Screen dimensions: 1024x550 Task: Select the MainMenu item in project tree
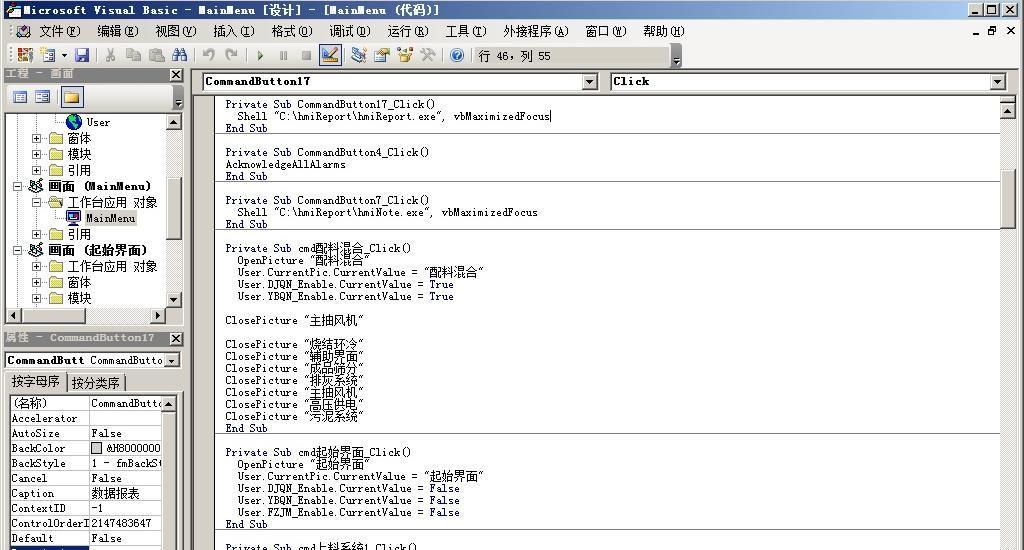[x=110, y=218]
